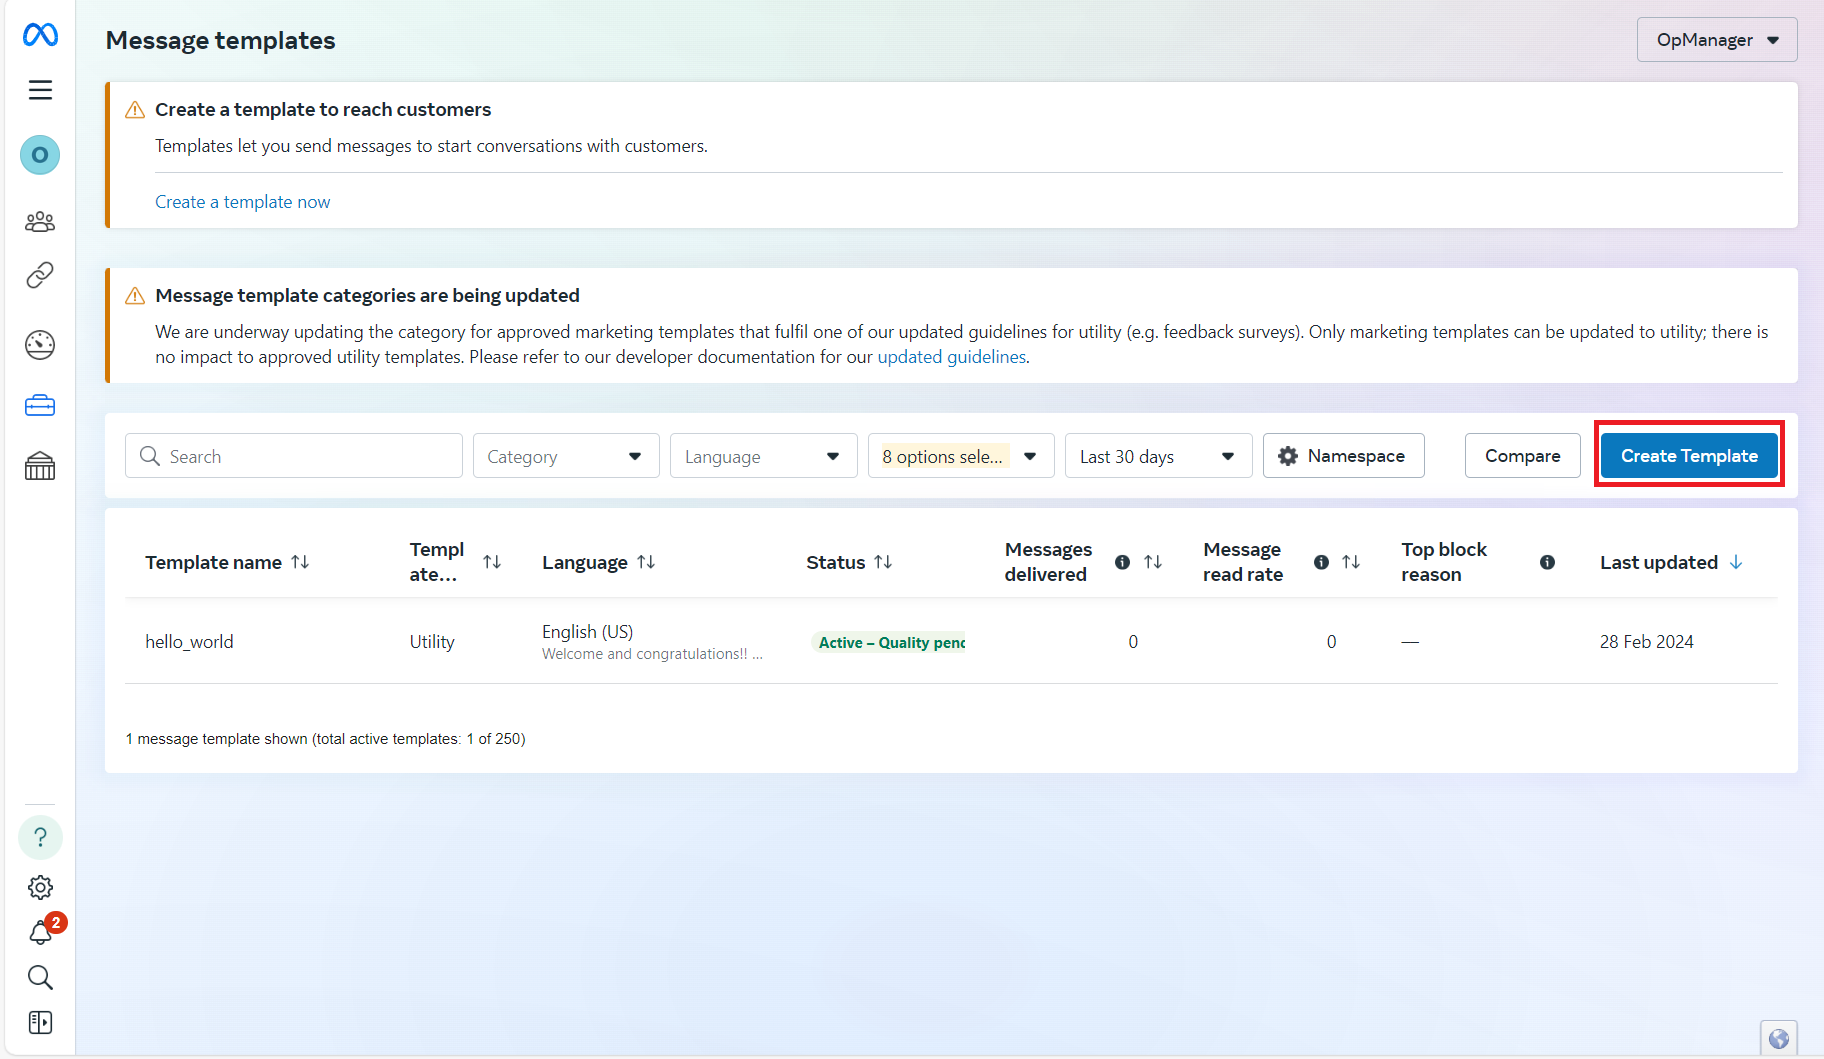The width and height of the screenshot is (1824, 1059).
Task: Open the settings gear in sidebar
Action: (x=40, y=887)
